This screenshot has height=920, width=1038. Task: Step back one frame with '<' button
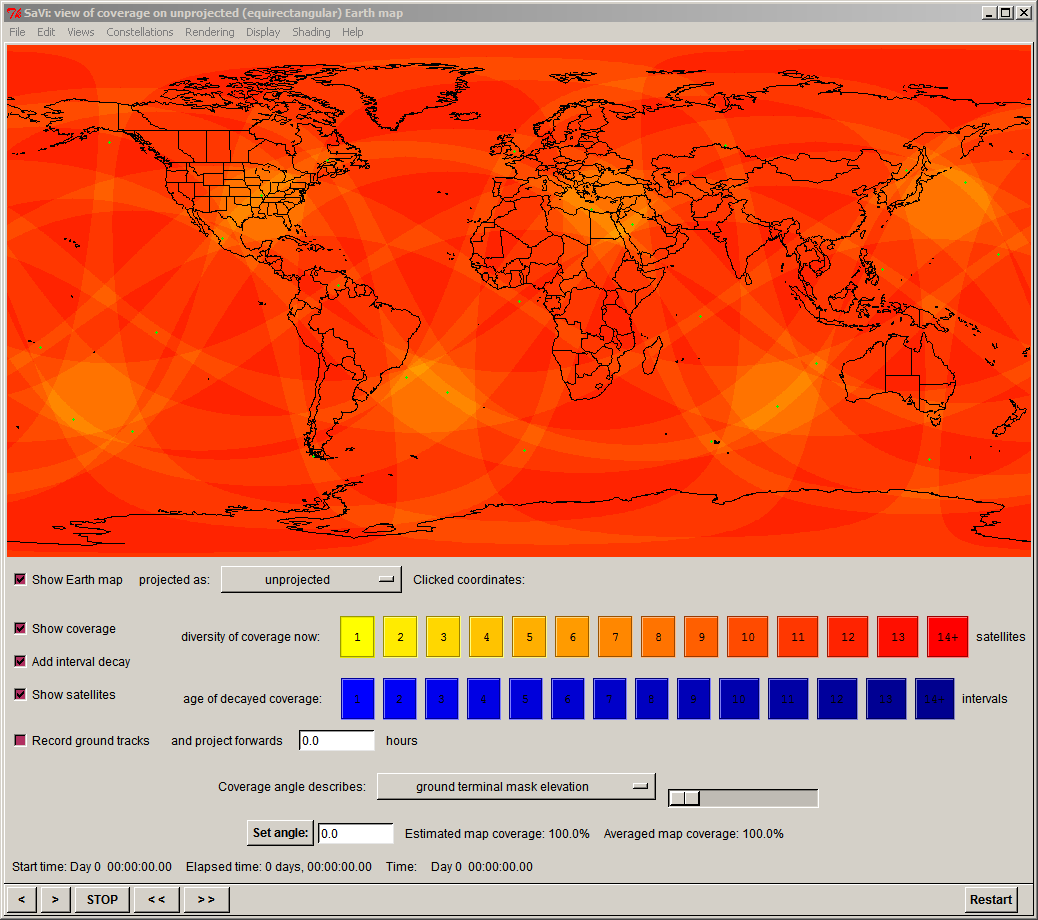(x=21, y=899)
